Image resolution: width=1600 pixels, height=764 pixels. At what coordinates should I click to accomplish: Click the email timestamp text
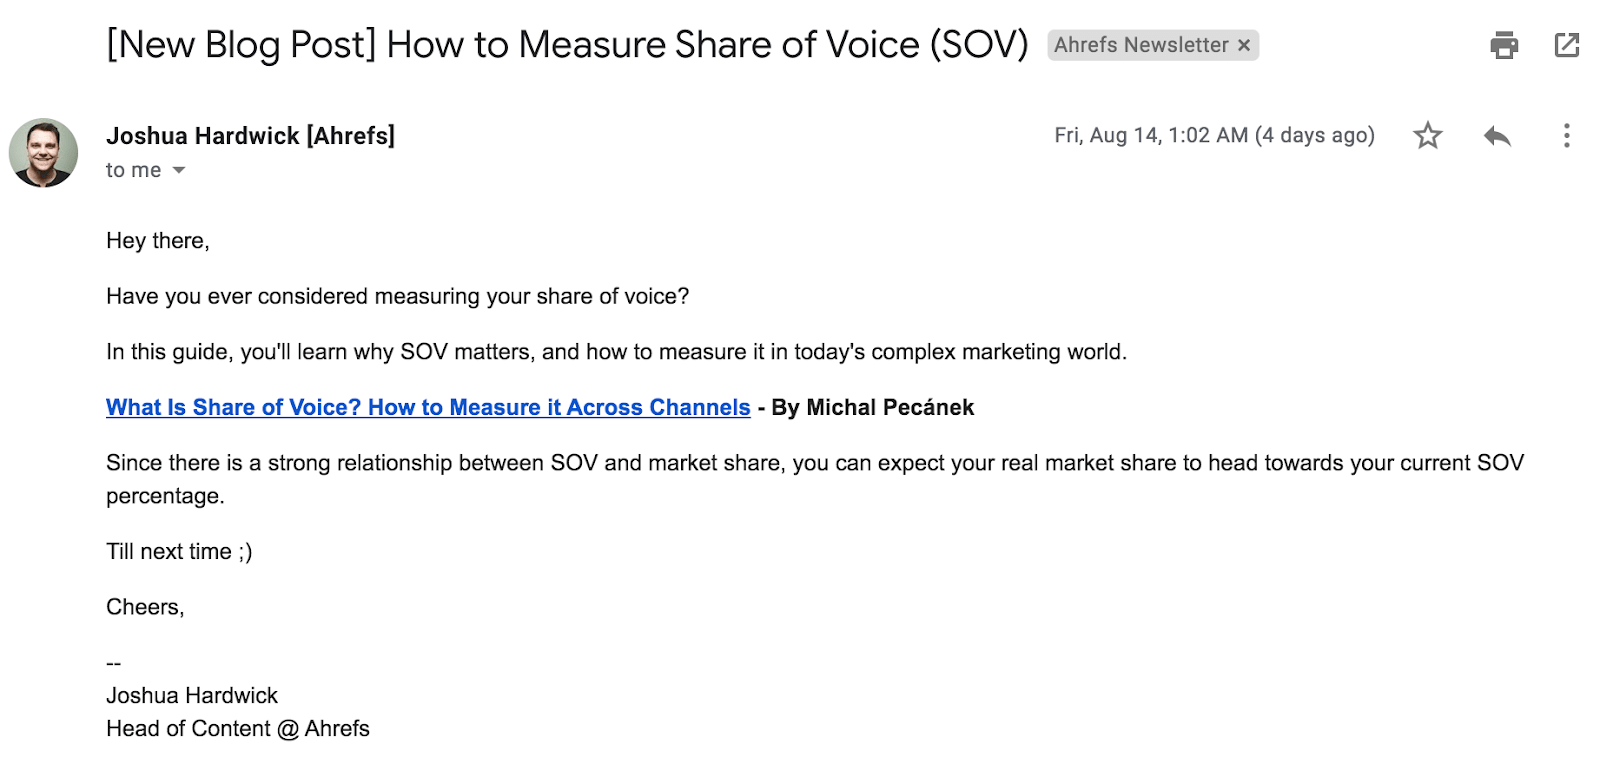tap(1213, 134)
